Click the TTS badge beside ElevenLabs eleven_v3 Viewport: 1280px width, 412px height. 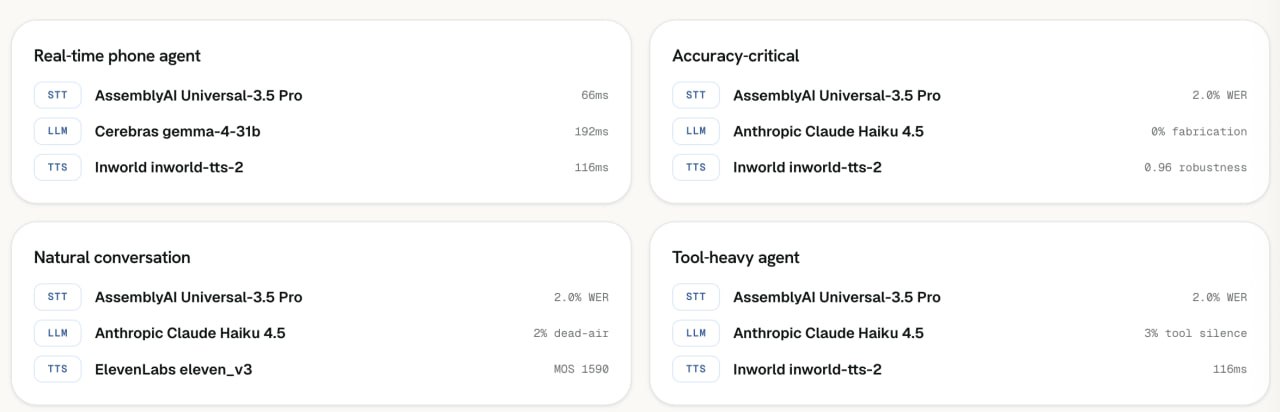57,369
